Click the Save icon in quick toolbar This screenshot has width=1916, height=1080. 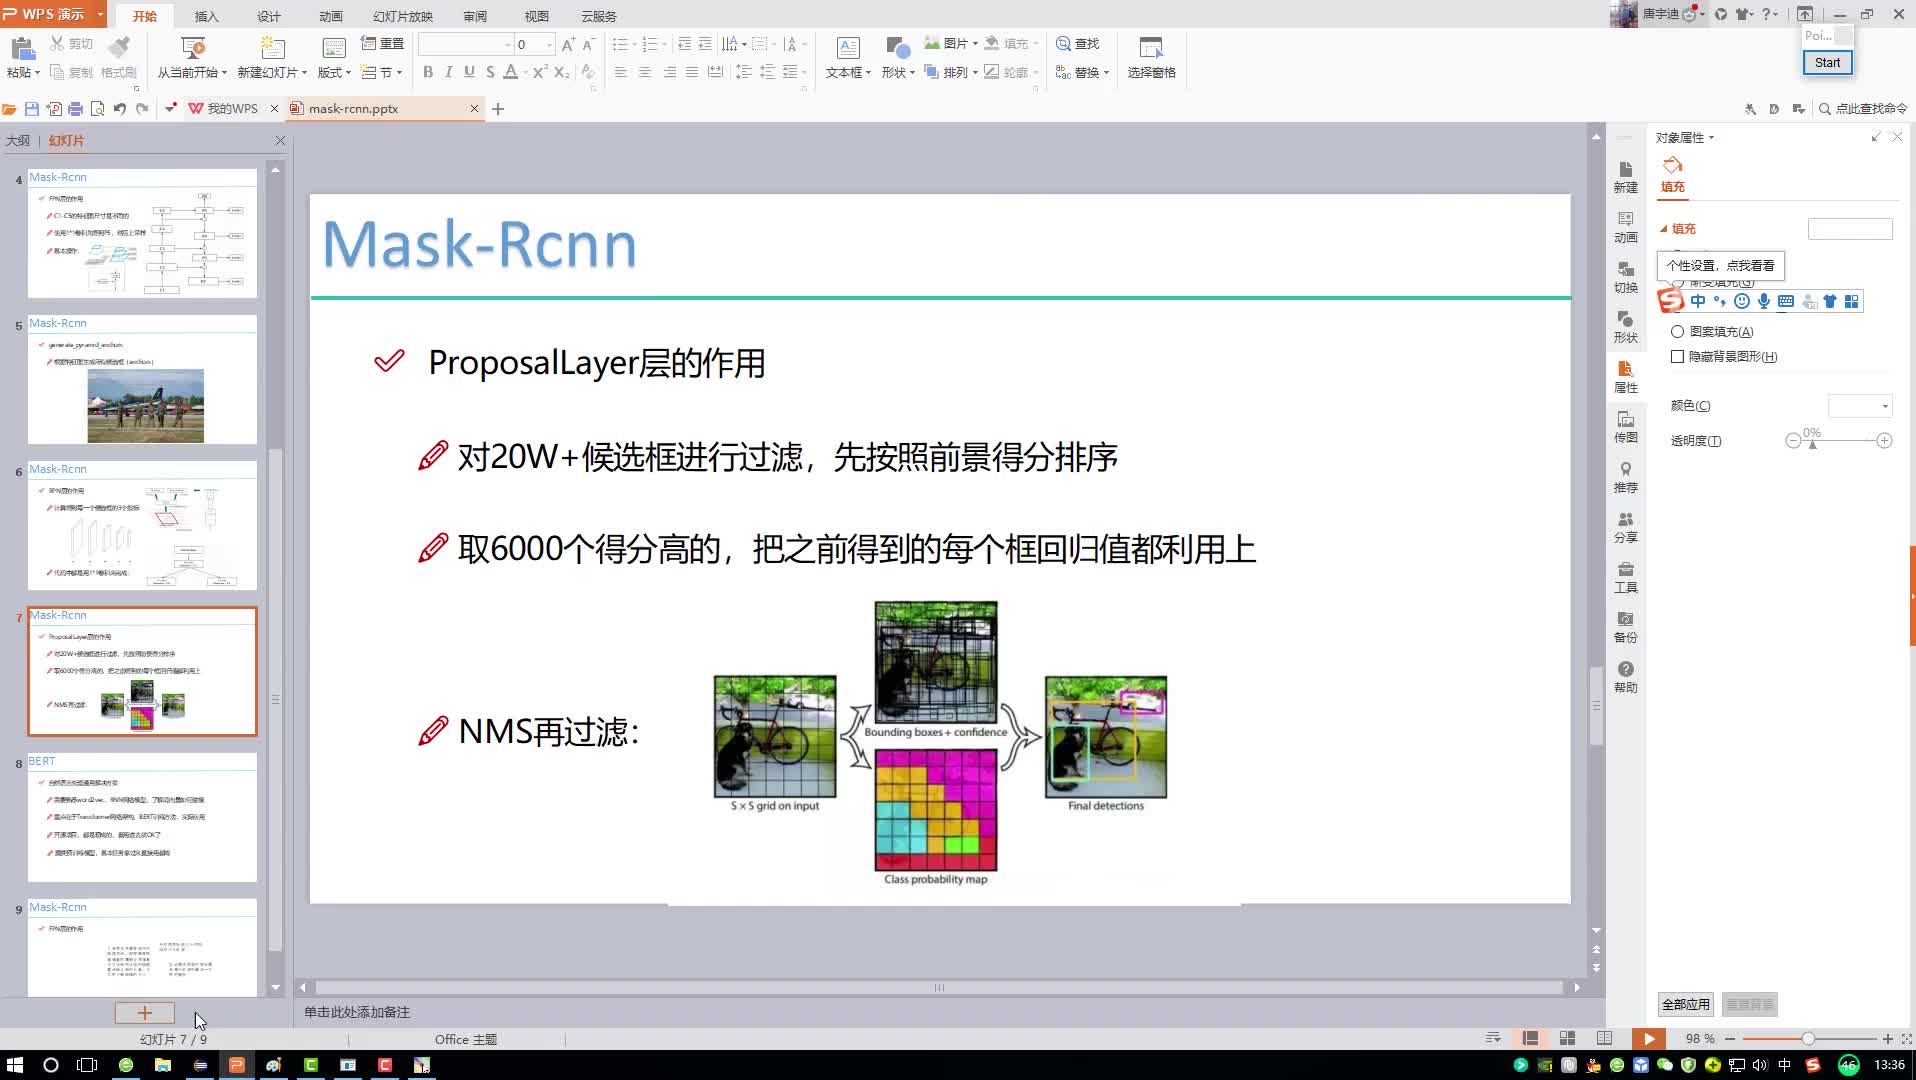tap(32, 108)
